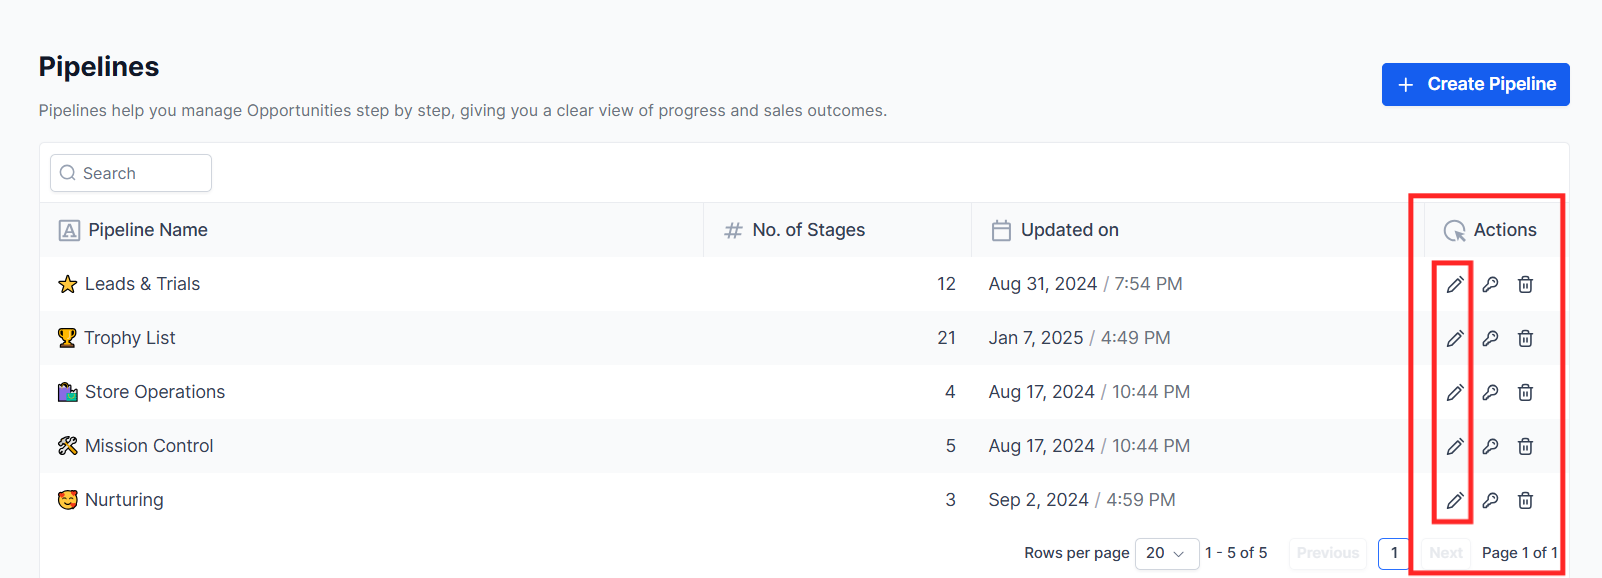Click pencil icon for Store Operations

(1455, 393)
